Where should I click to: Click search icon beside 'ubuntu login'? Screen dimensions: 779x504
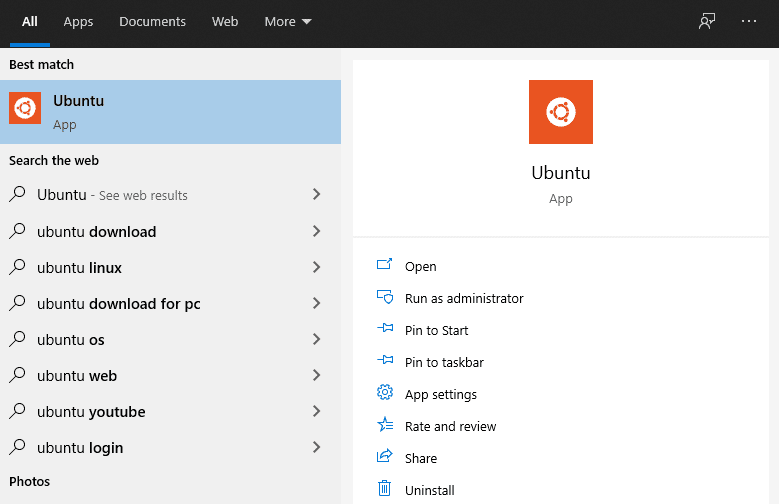coord(17,447)
